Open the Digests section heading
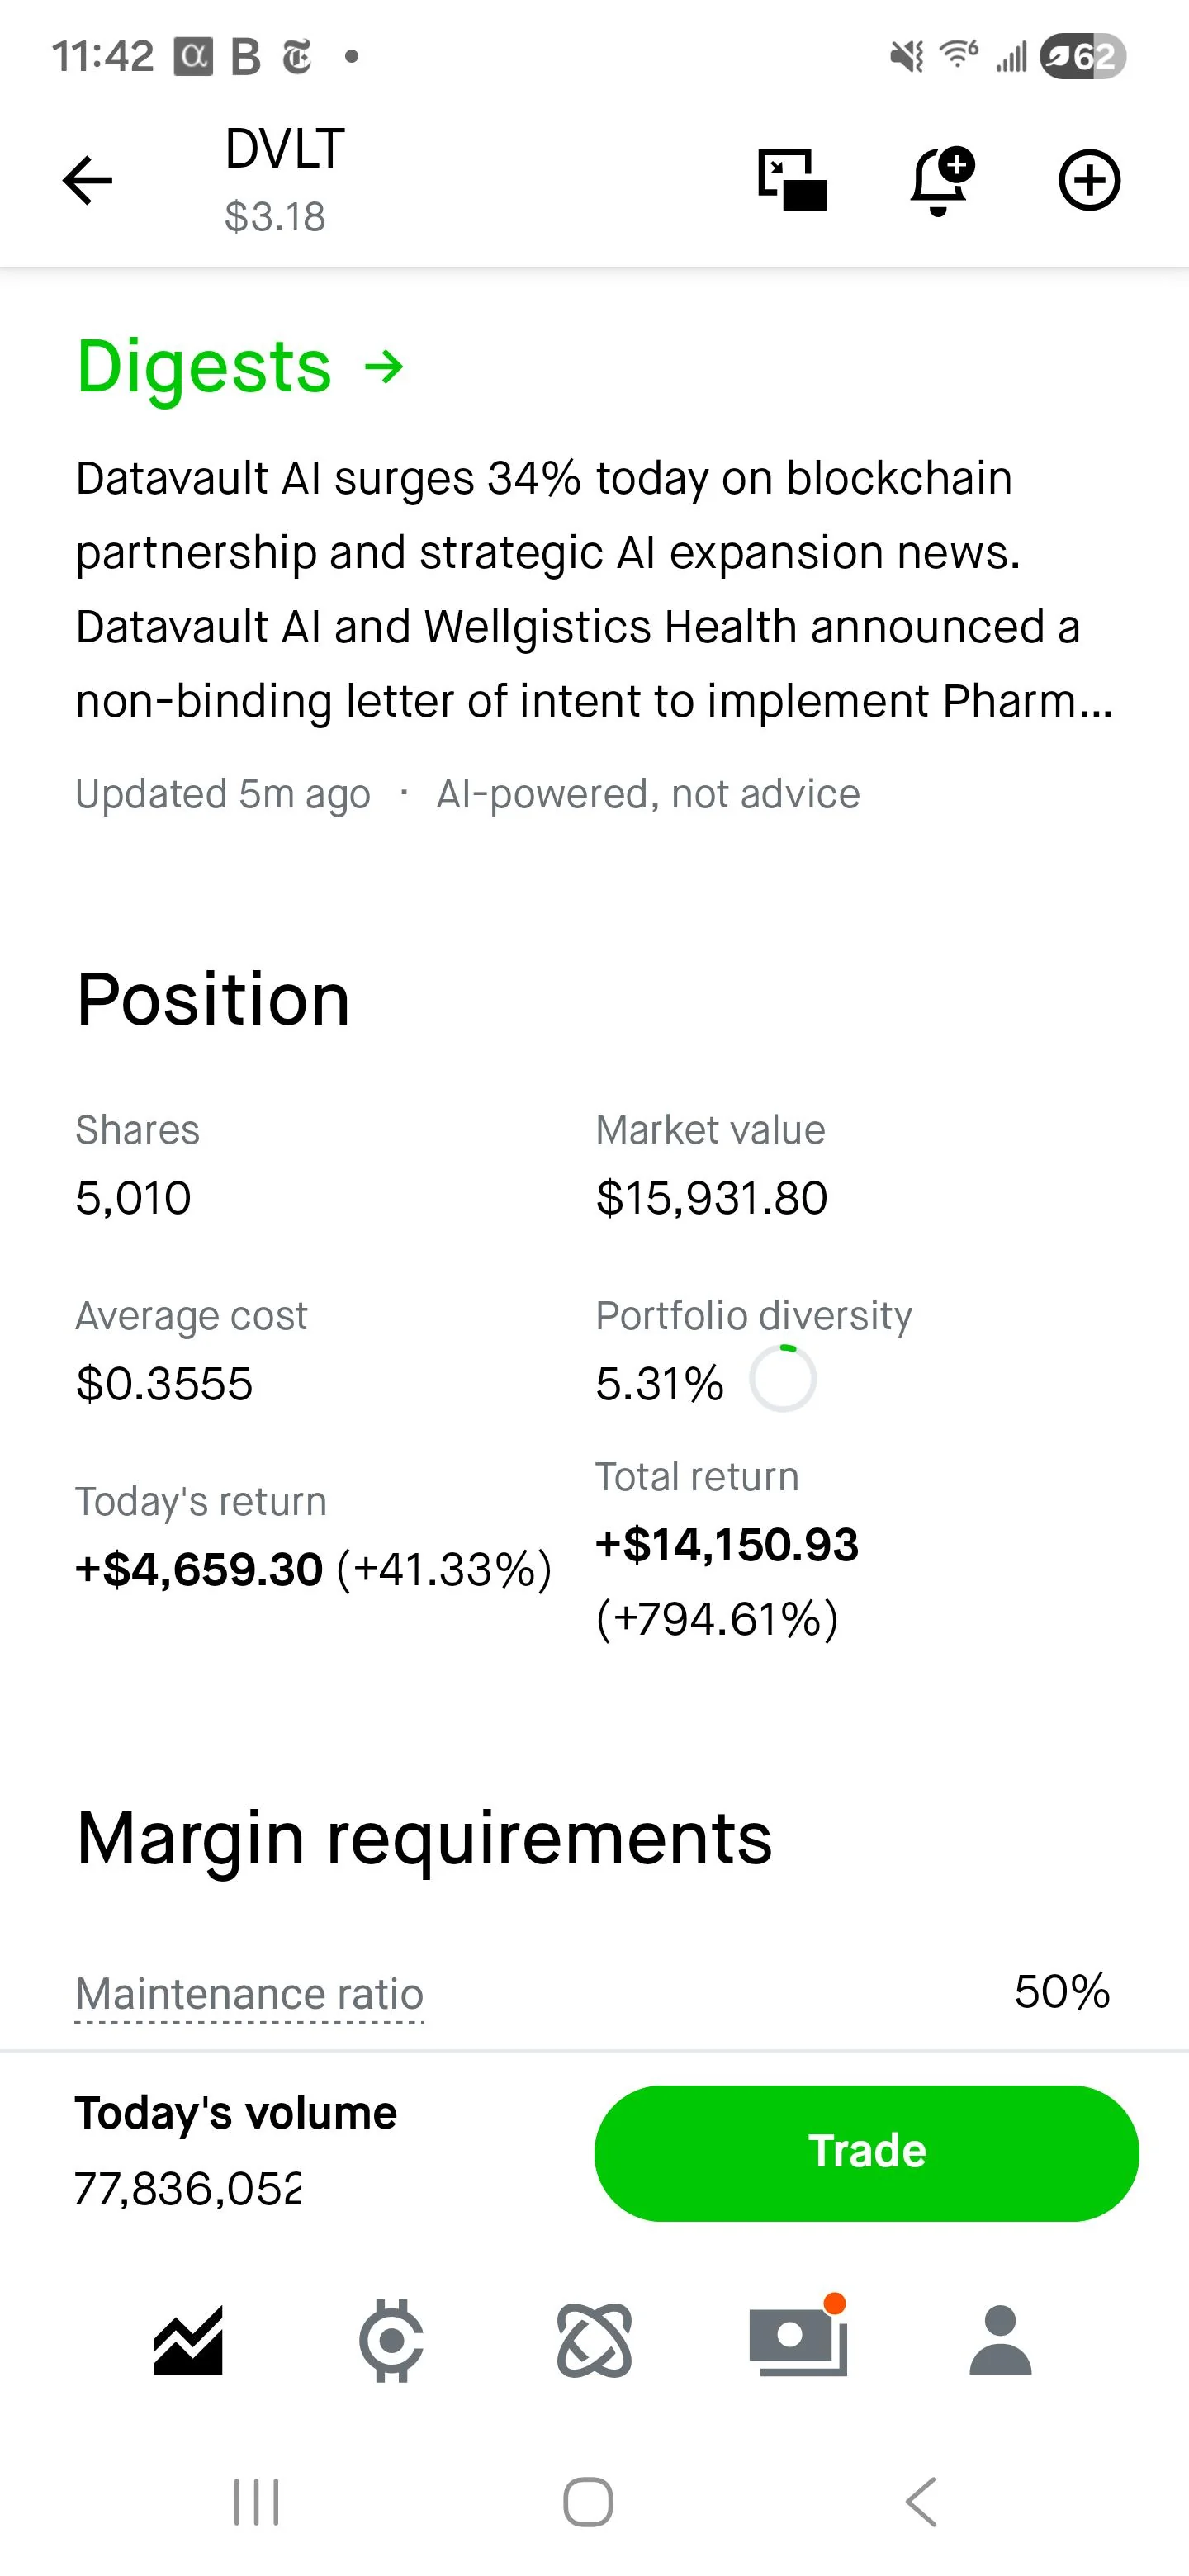 204,366
